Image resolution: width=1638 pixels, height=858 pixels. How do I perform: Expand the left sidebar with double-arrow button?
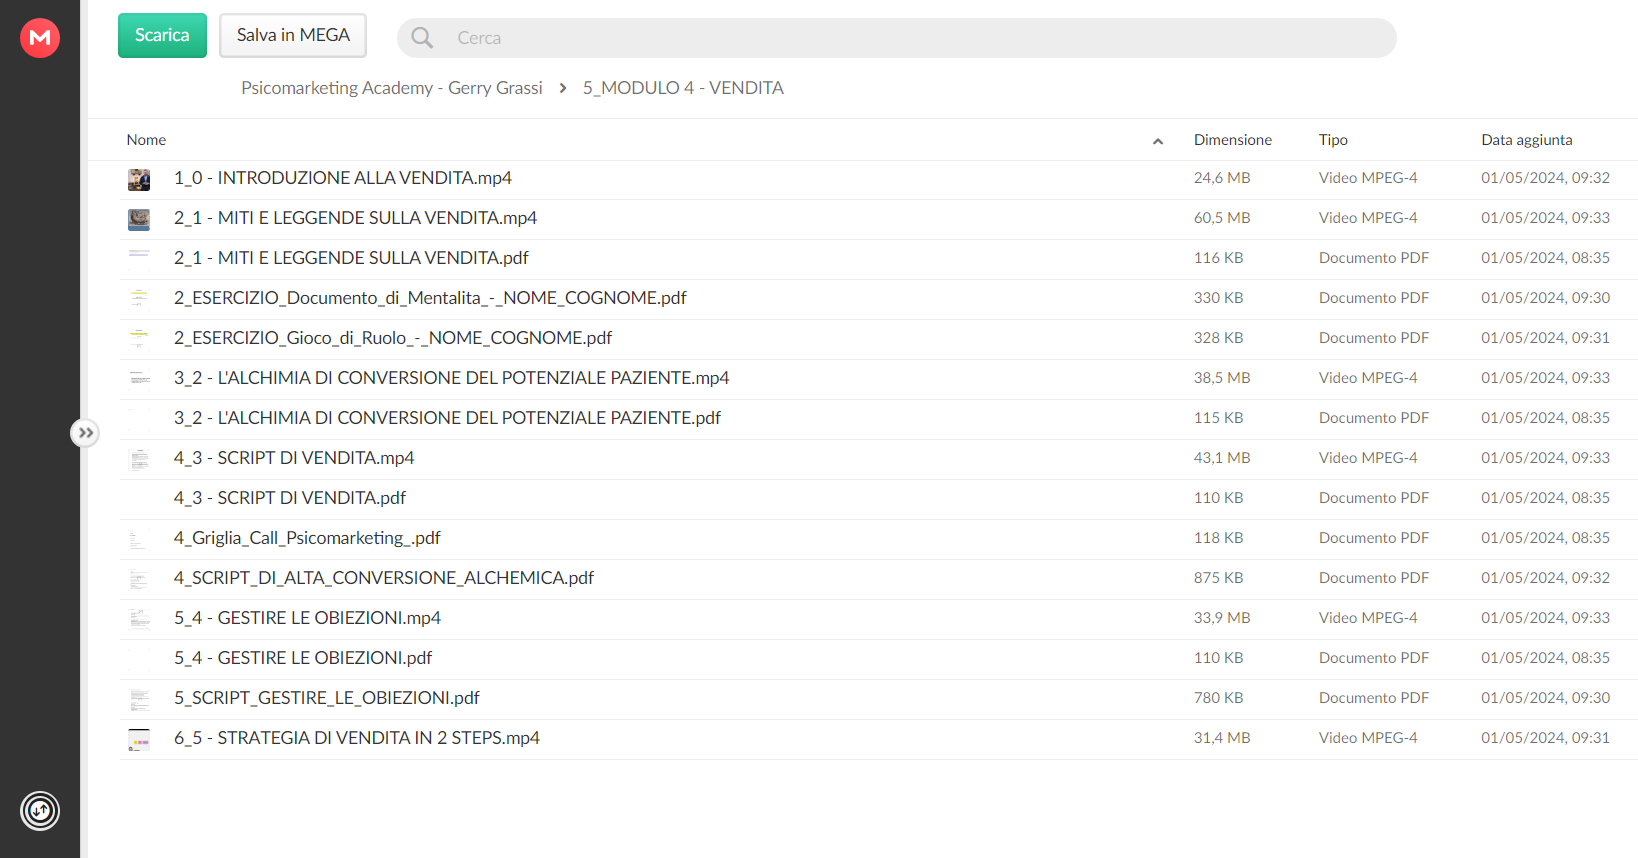(x=85, y=433)
